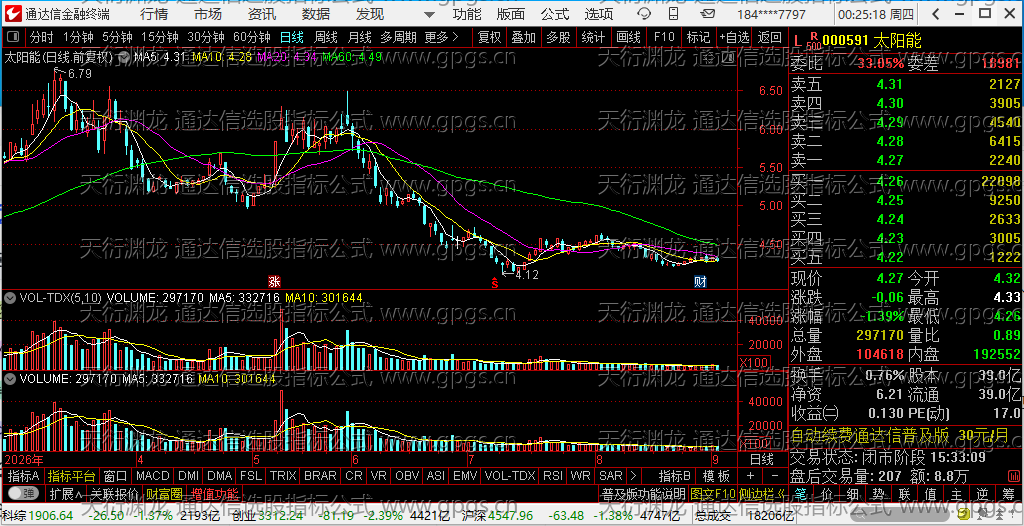The image size is (1024, 526).
Task: Add an indicator window with plus button
Action: point(750,476)
